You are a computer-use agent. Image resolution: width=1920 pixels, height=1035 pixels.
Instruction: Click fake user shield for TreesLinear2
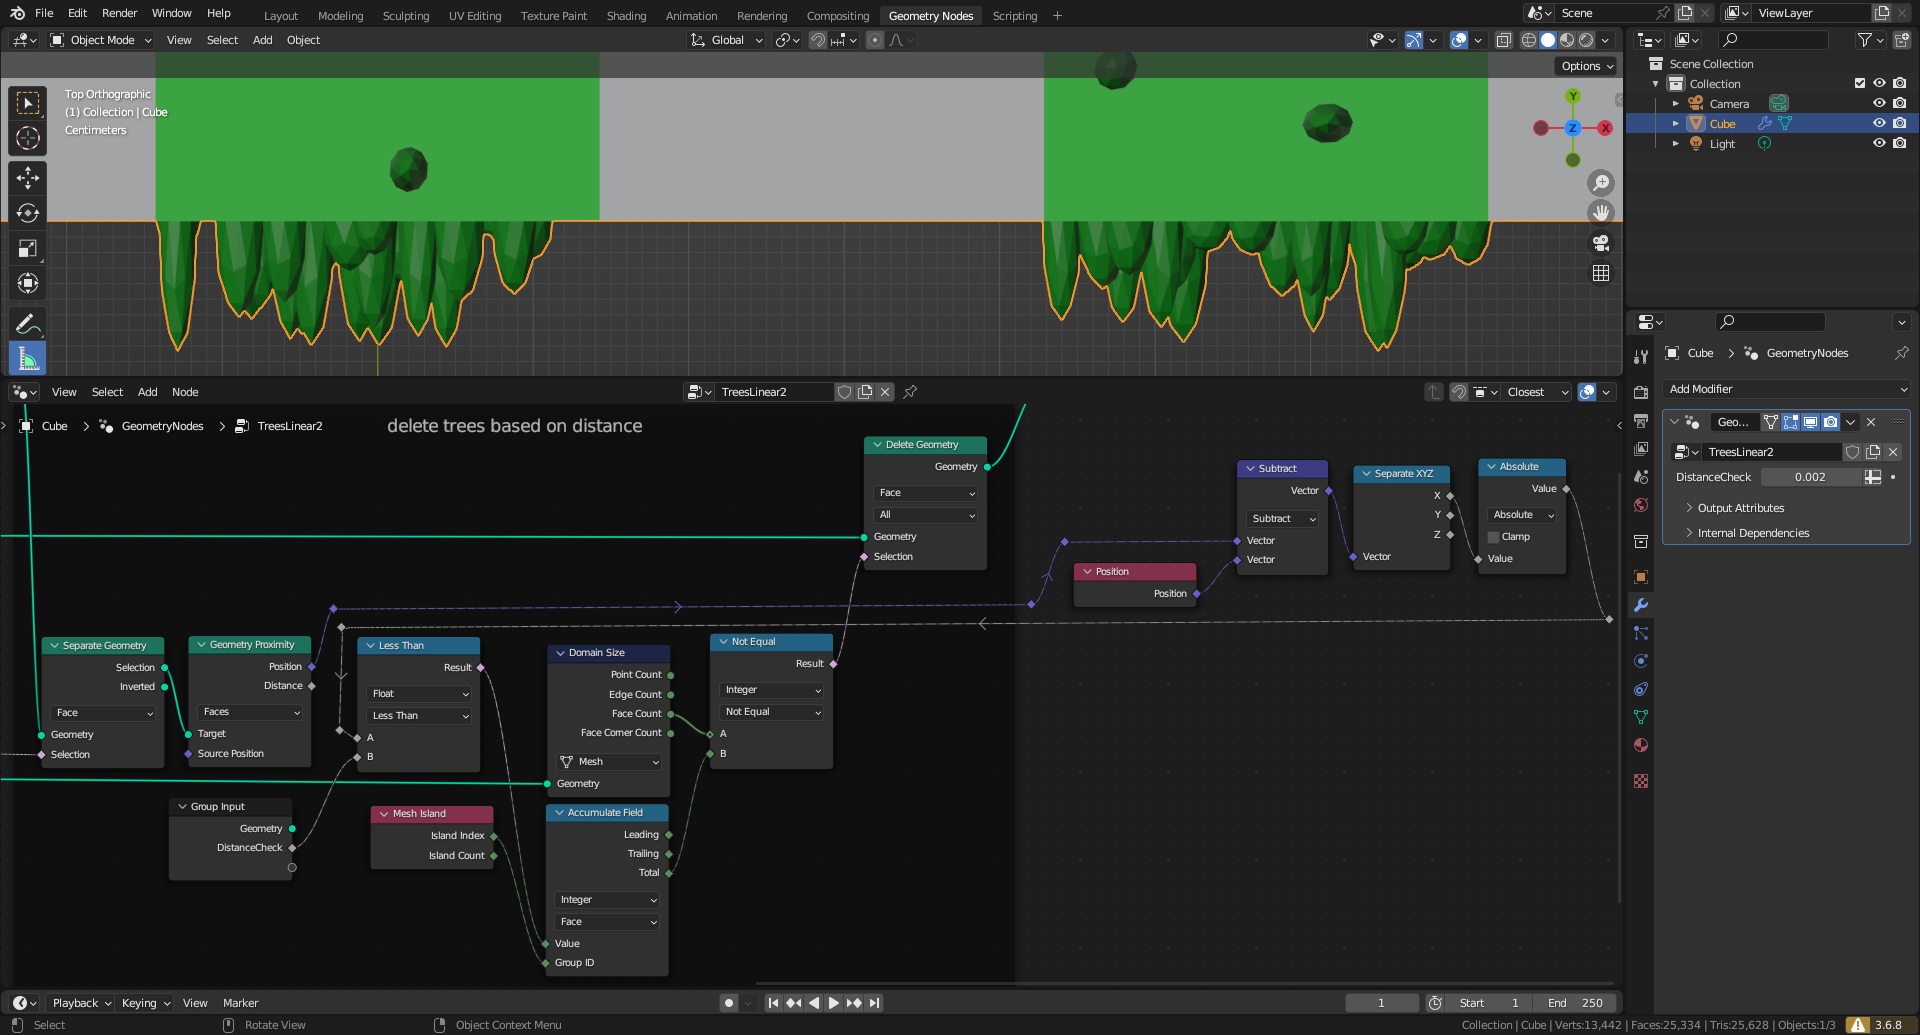[845, 392]
